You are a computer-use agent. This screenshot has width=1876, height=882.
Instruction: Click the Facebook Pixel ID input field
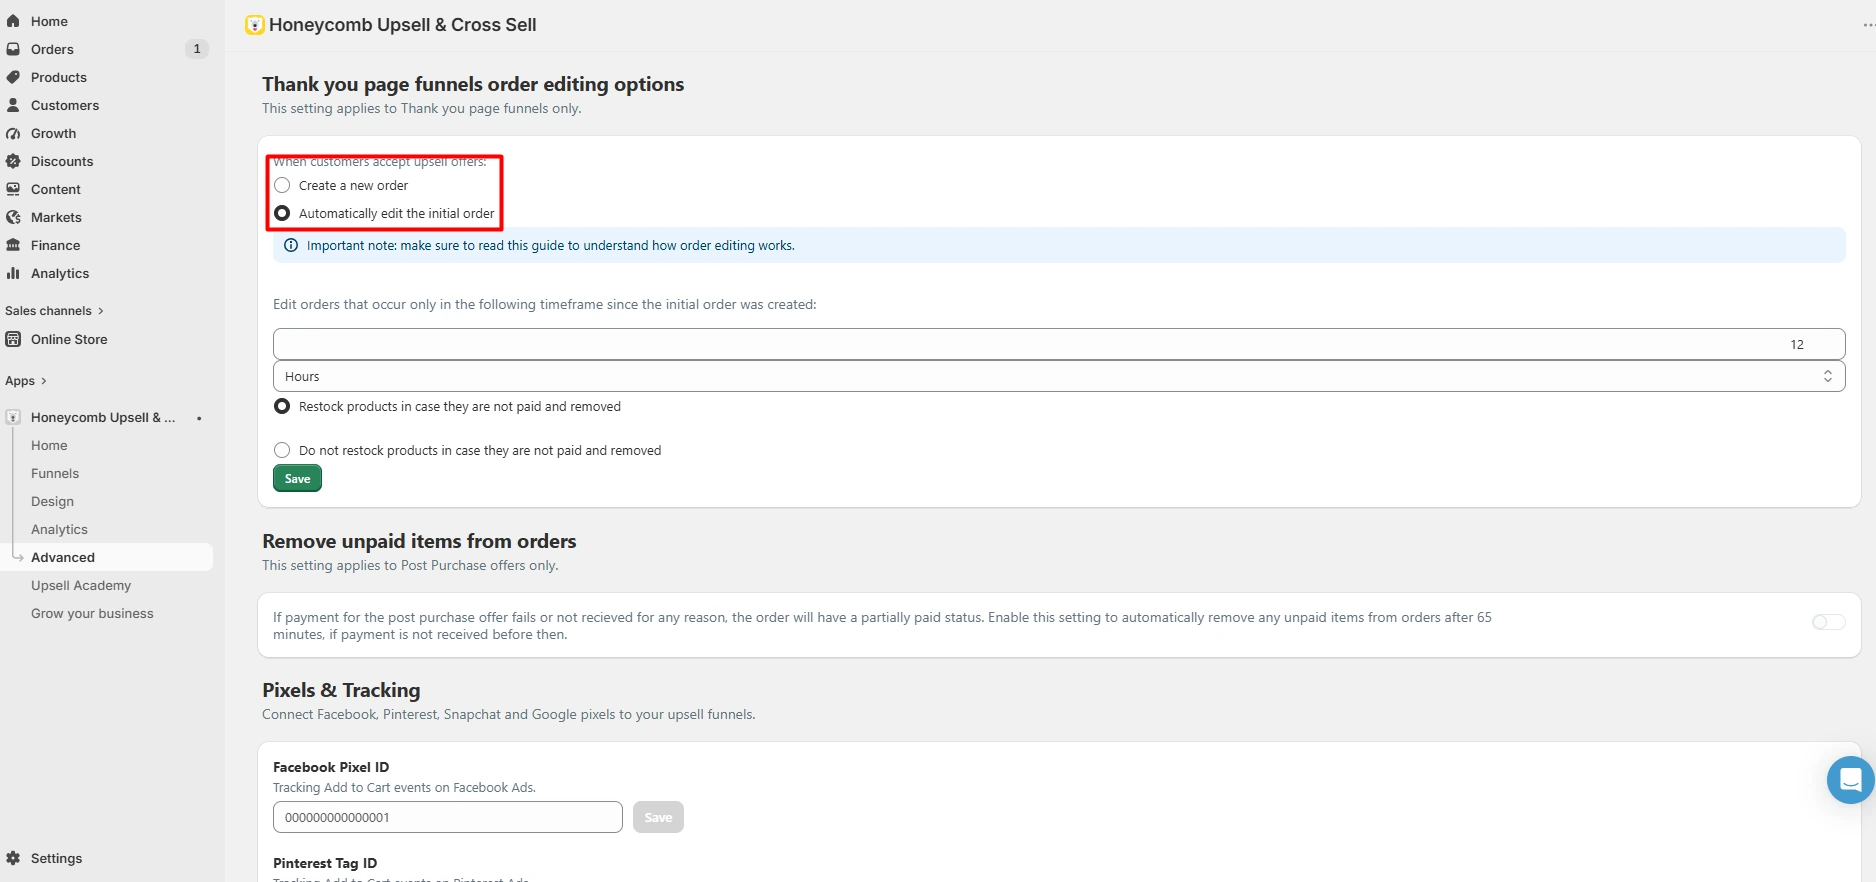(x=448, y=817)
